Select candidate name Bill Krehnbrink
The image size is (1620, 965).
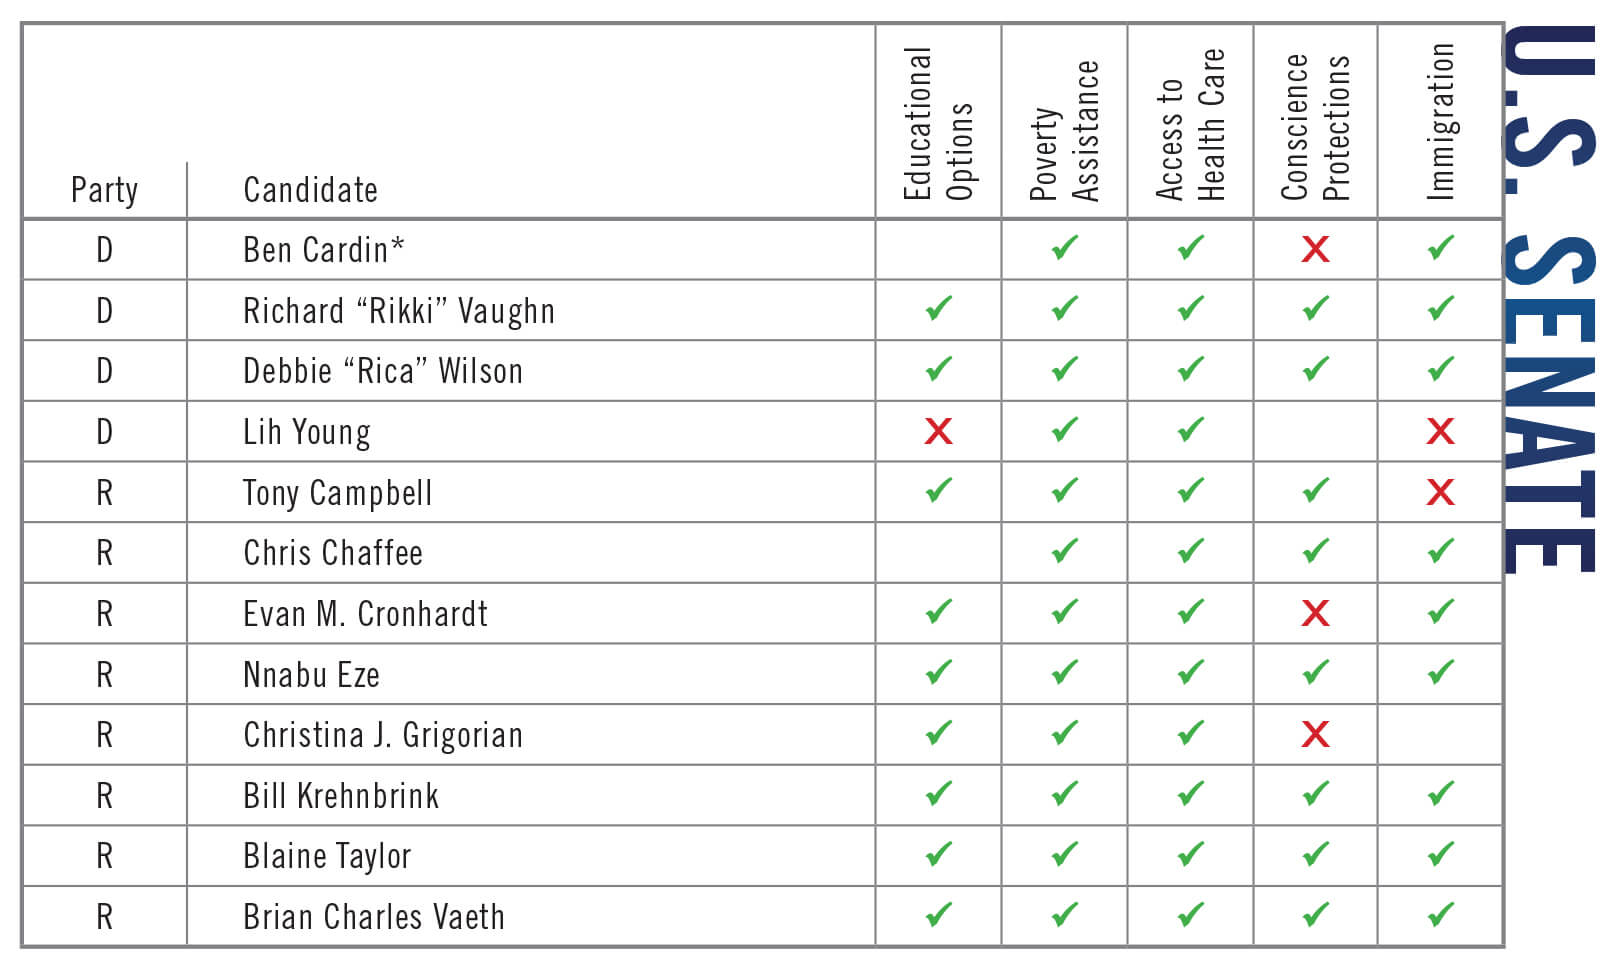click(341, 796)
